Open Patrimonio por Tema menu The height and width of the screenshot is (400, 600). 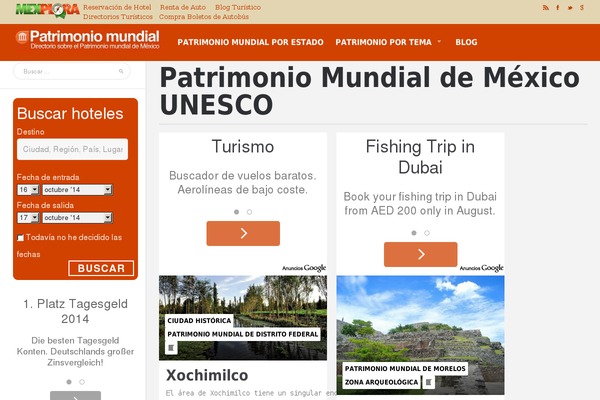(383, 42)
